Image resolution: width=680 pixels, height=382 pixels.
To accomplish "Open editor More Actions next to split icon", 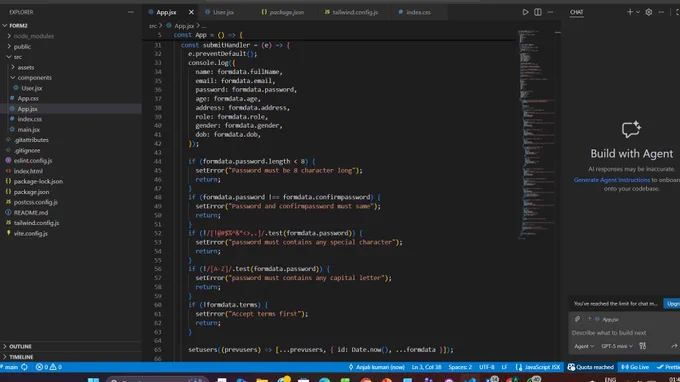I will click(550, 12).
